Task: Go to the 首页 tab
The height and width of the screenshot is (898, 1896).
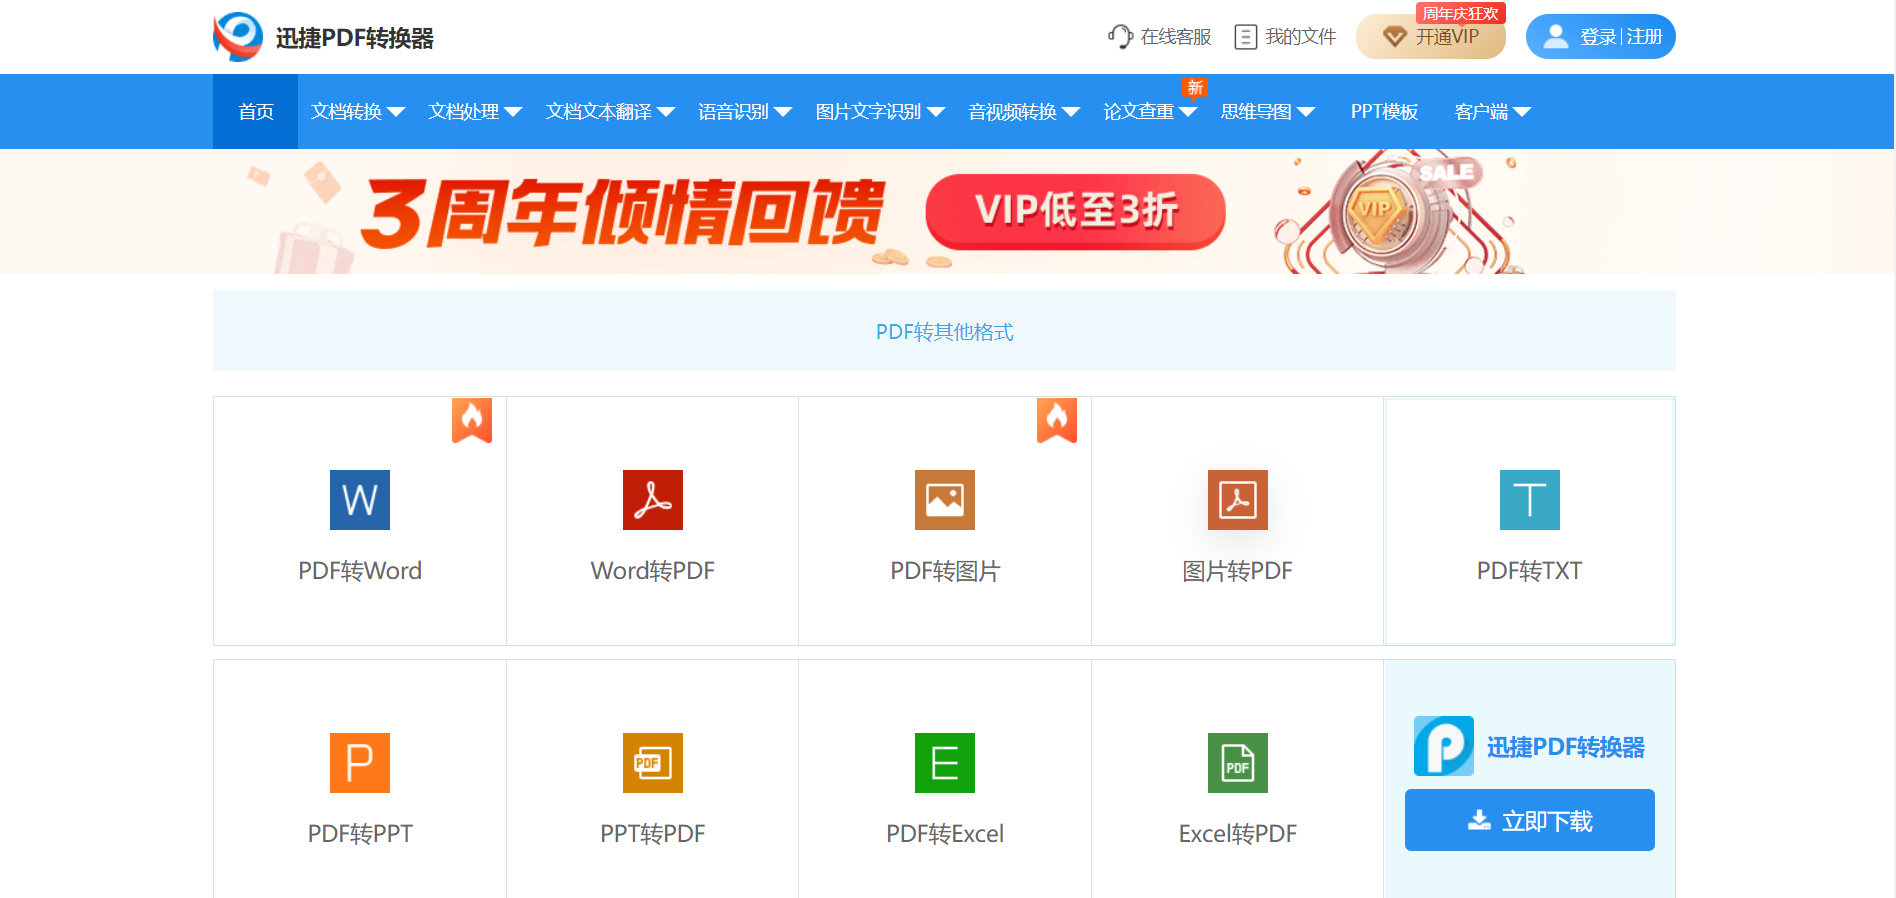Action: coord(255,112)
